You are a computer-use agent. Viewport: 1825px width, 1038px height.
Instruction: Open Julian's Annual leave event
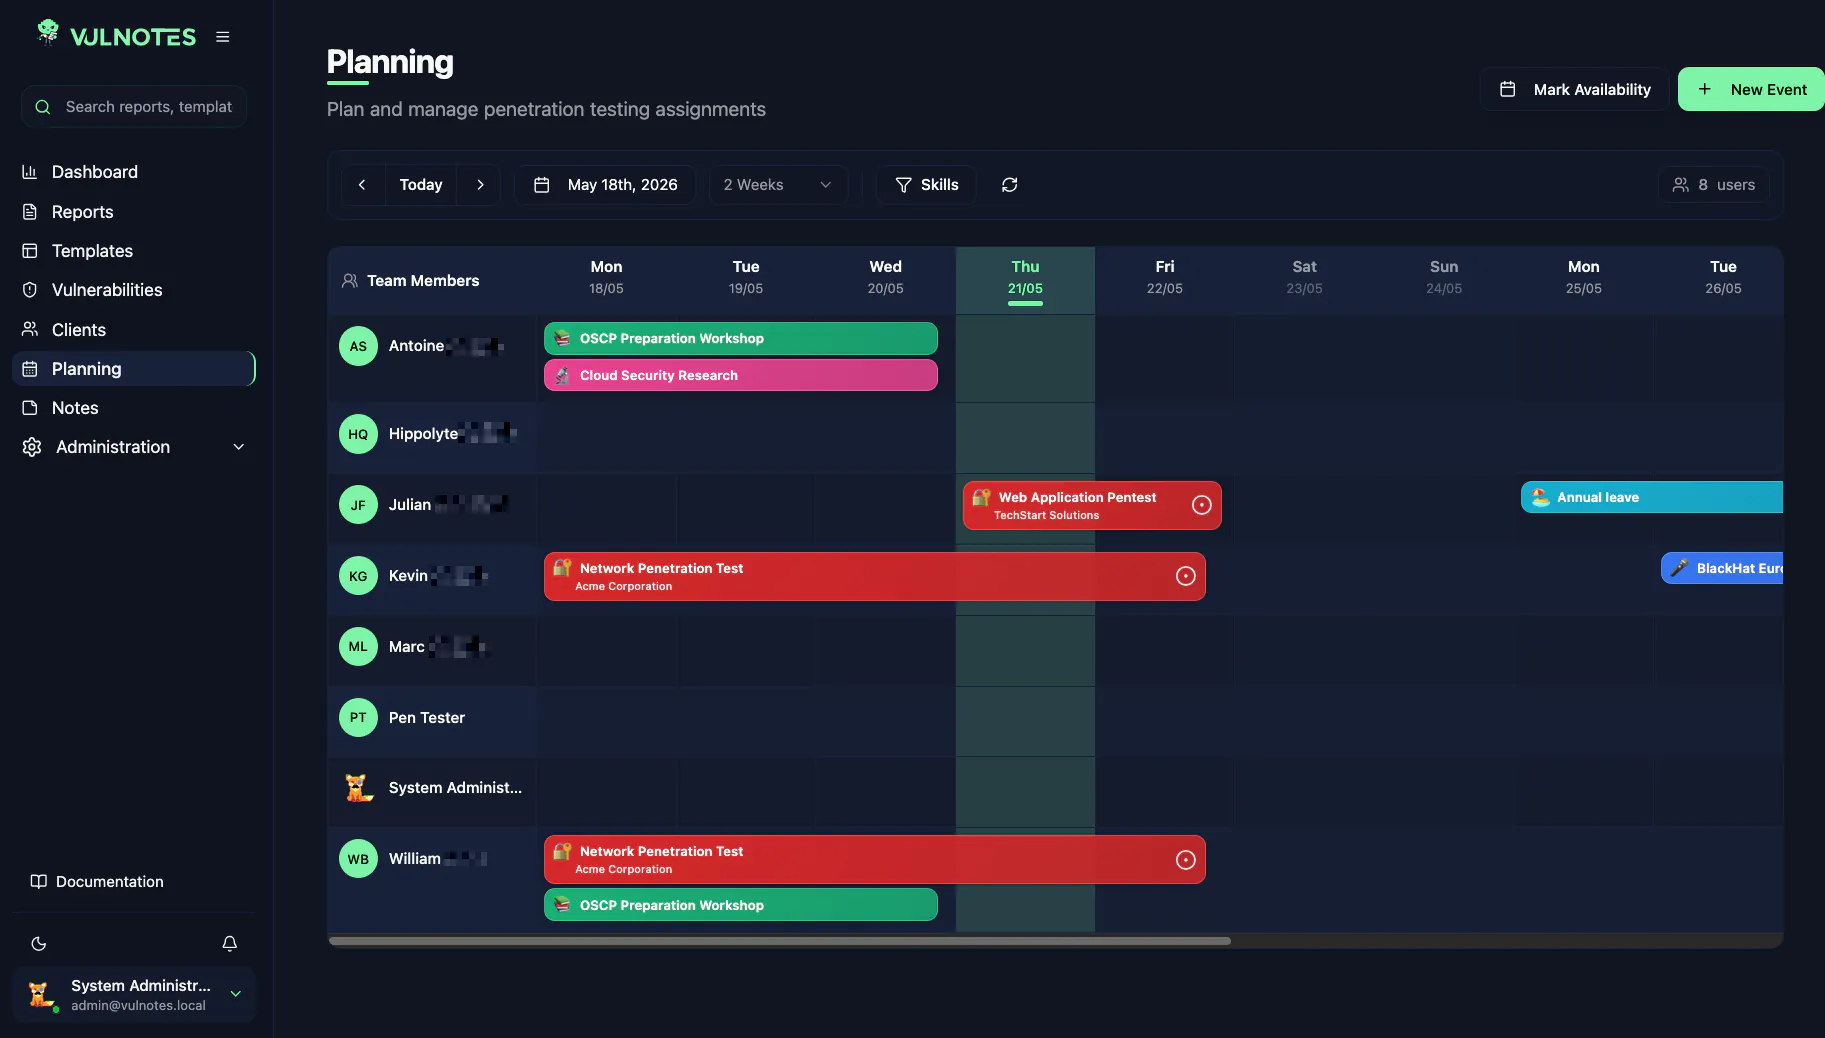(x=1652, y=497)
